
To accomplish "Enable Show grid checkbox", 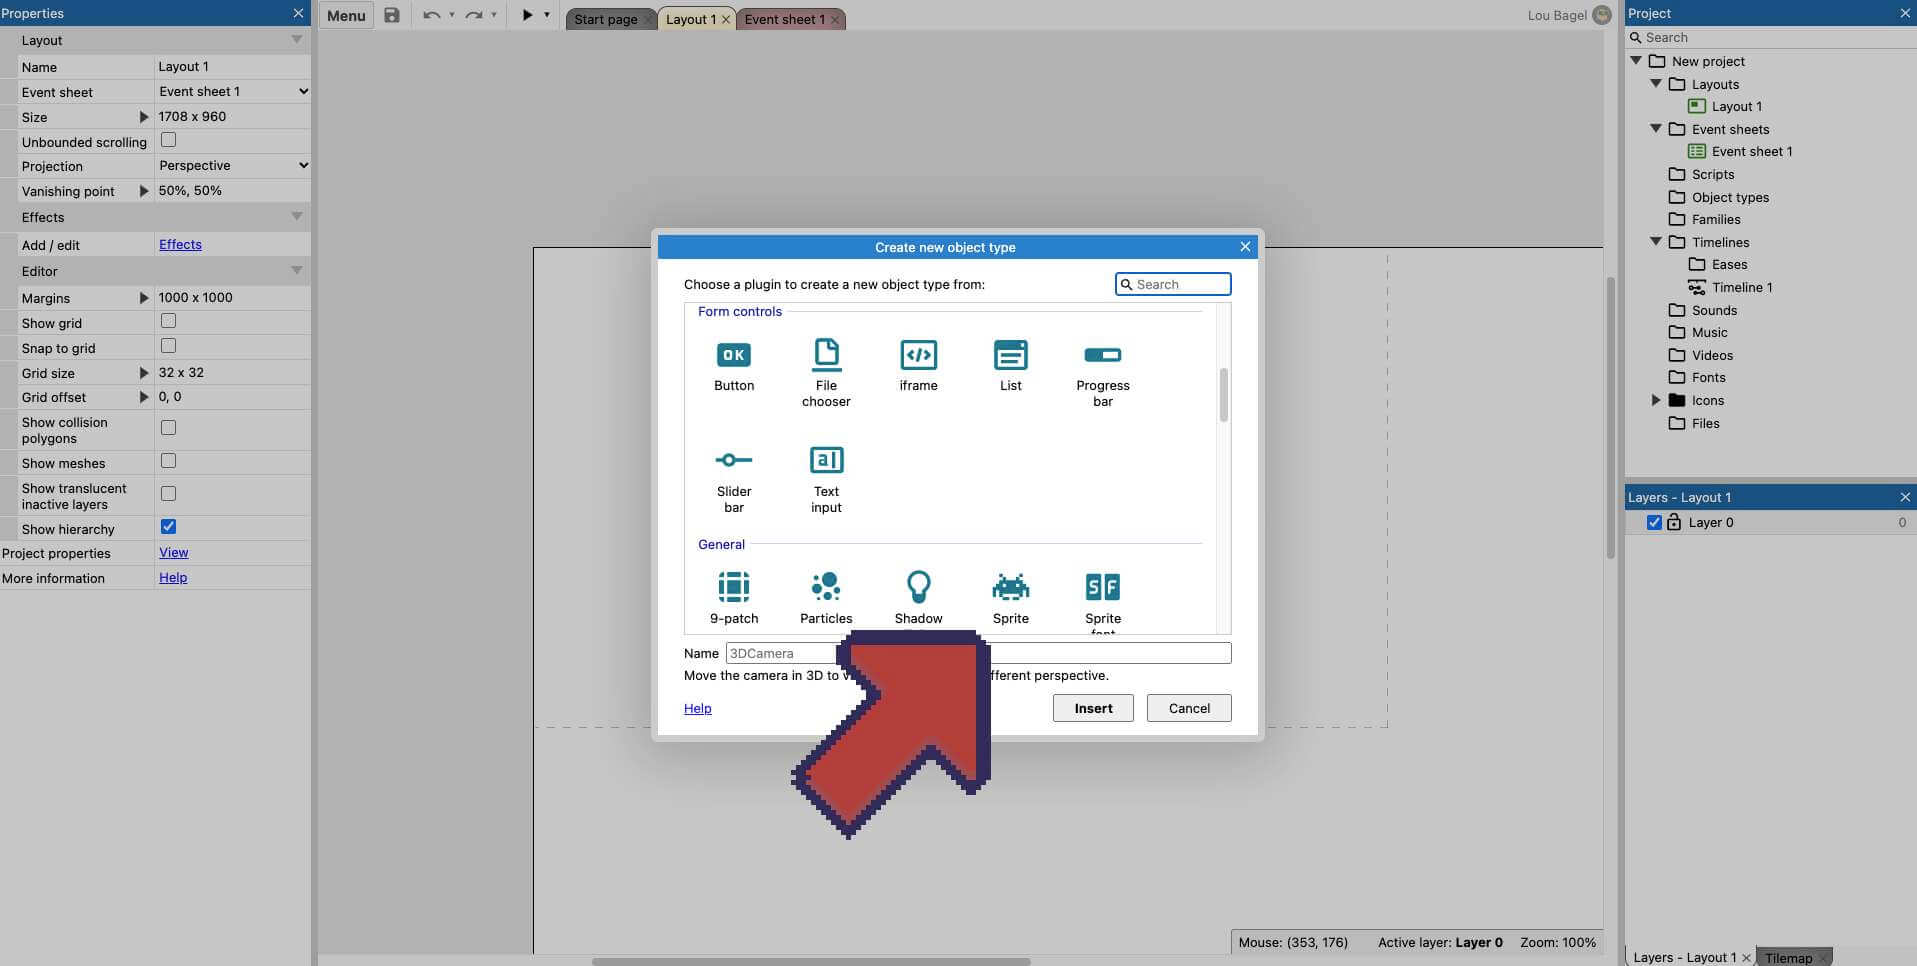I will tap(168, 321).
